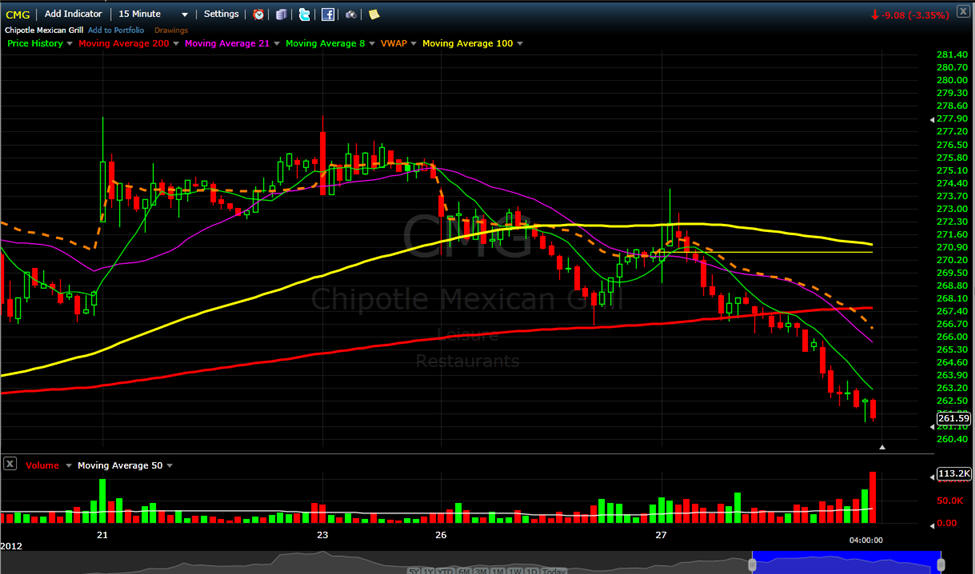Open the price alert alarm clock icon
Image resolution: width=975 pixels, height=574 pixels.
point(259,14)
